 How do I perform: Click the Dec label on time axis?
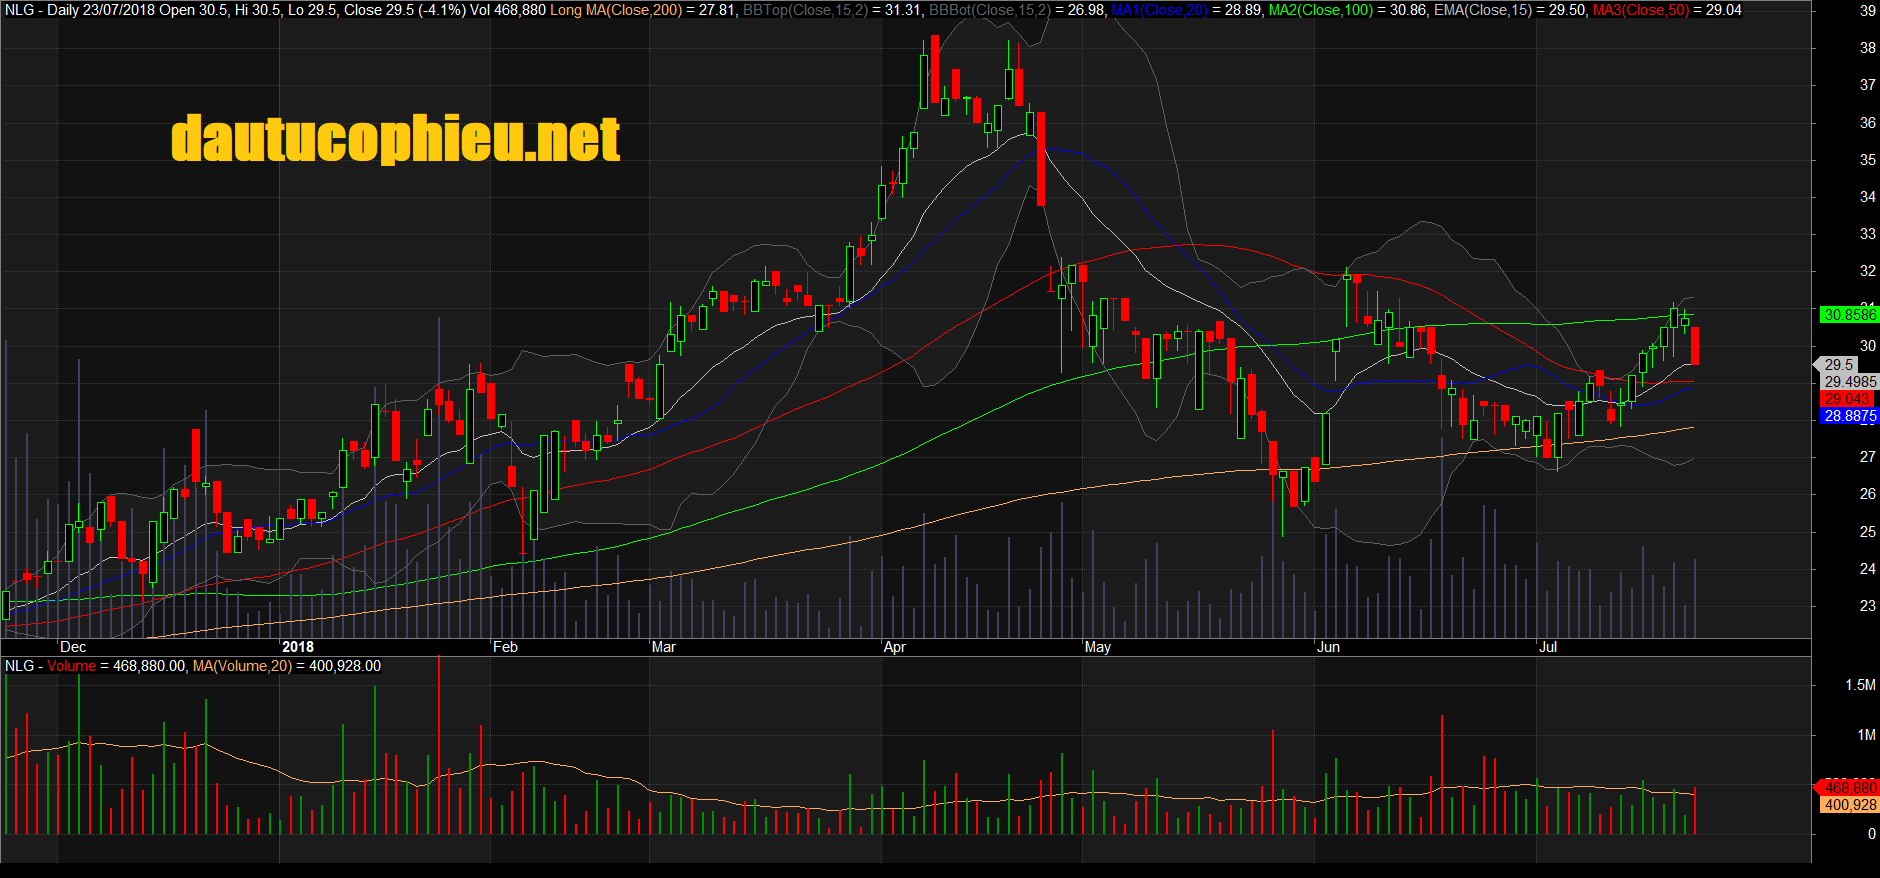pos(73,647)
